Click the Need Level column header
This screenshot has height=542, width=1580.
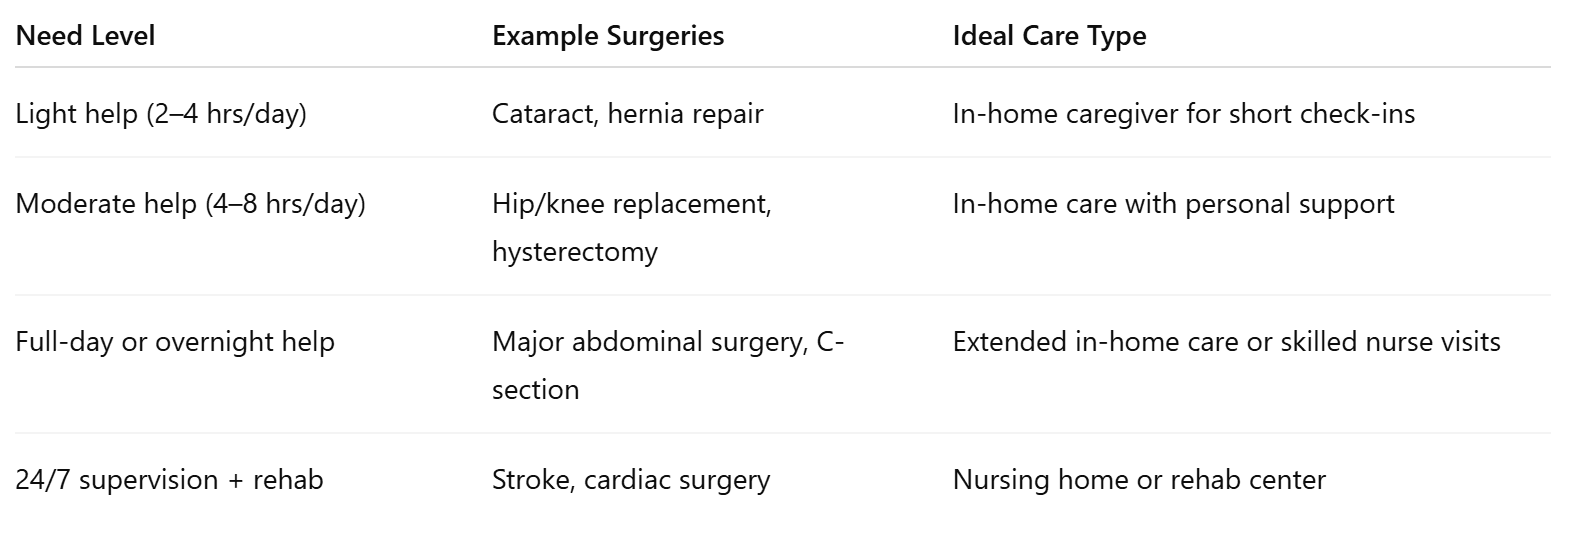85,36
